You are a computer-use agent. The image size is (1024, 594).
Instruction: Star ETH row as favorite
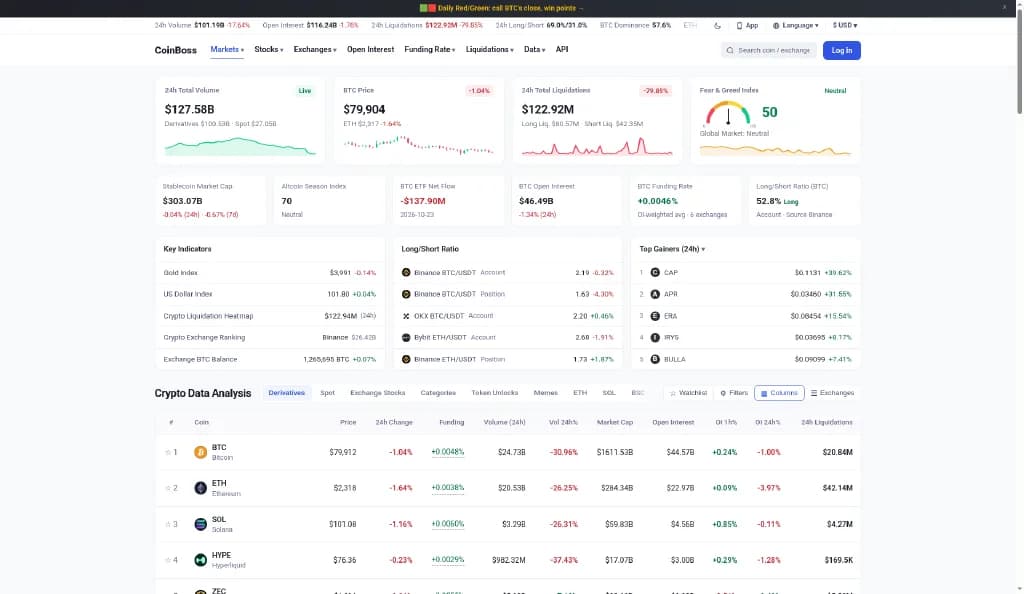[168, 488]
